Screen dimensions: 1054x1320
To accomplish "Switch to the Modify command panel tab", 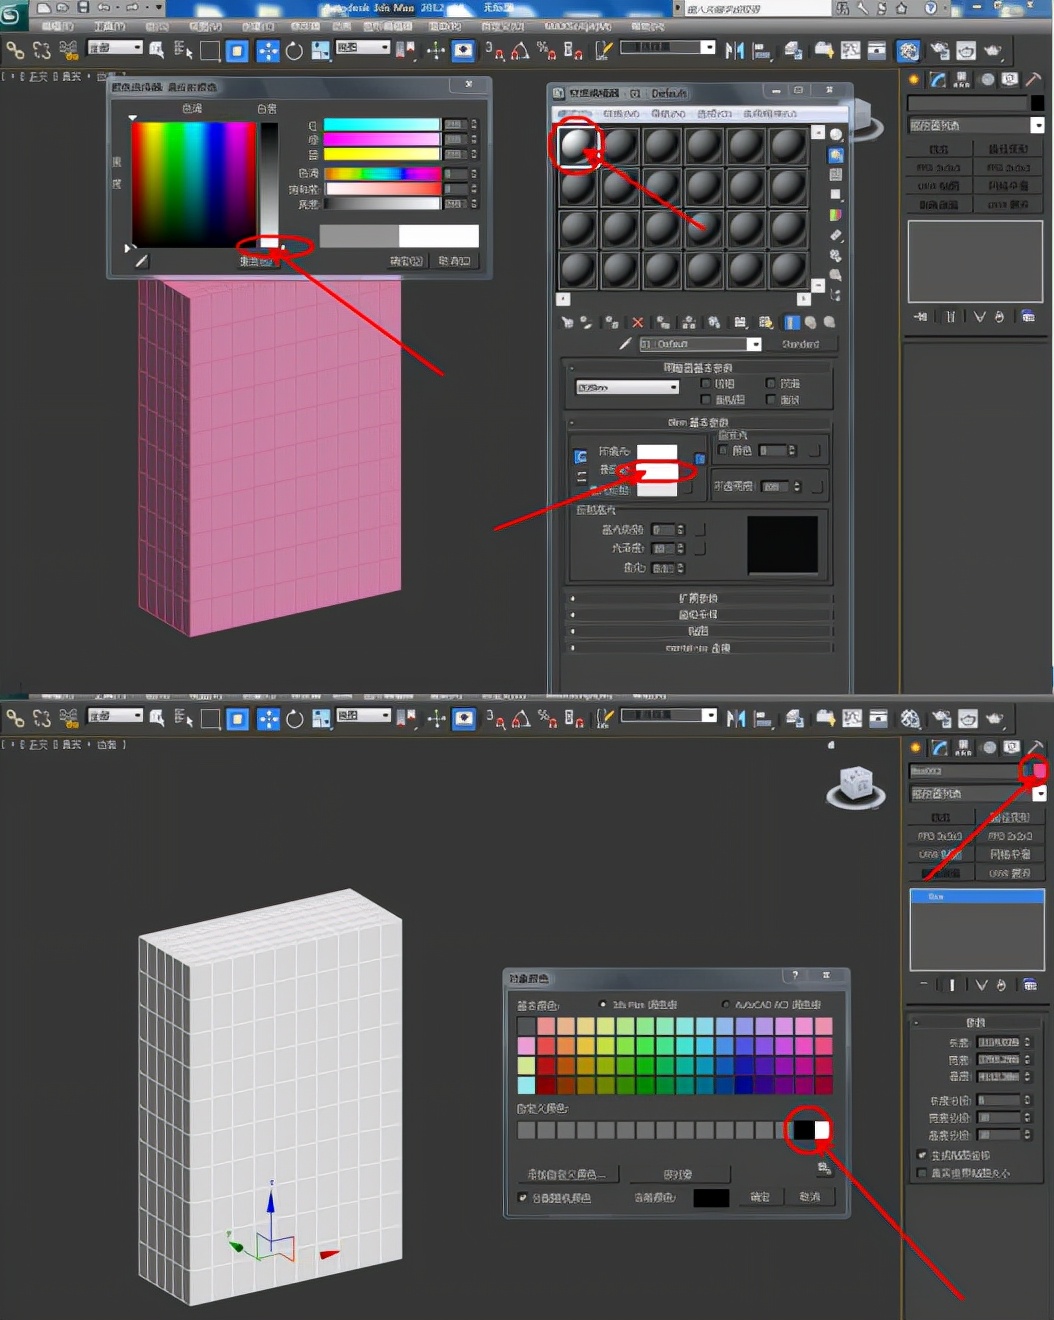I will [937, 79].
